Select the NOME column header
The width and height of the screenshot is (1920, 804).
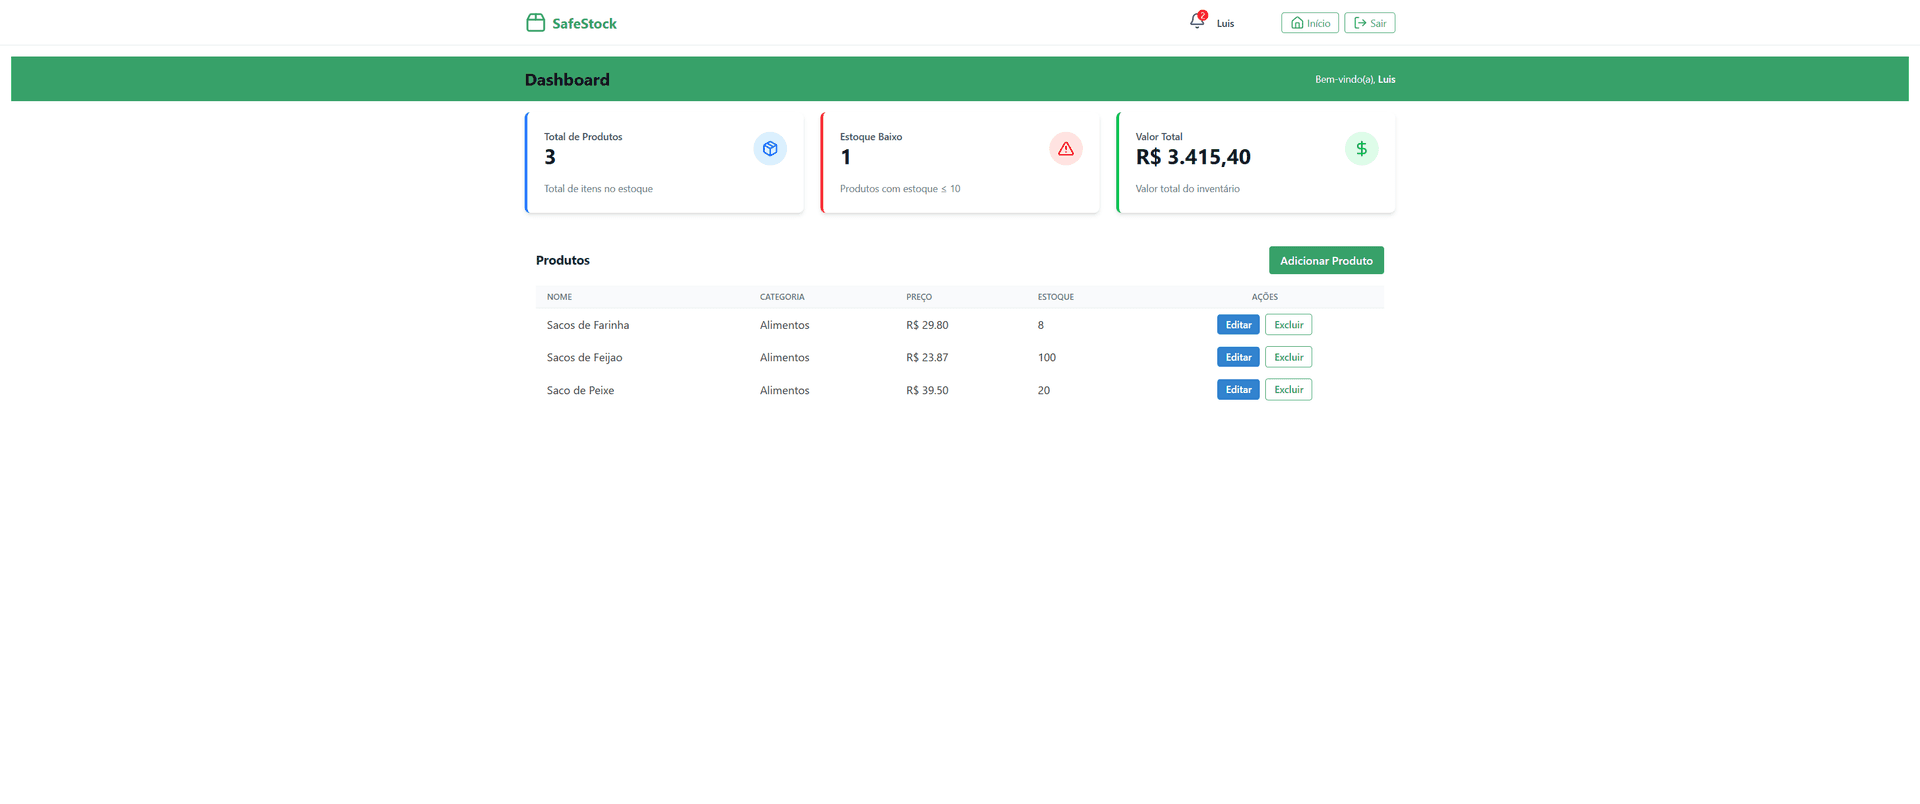(559, 297)
